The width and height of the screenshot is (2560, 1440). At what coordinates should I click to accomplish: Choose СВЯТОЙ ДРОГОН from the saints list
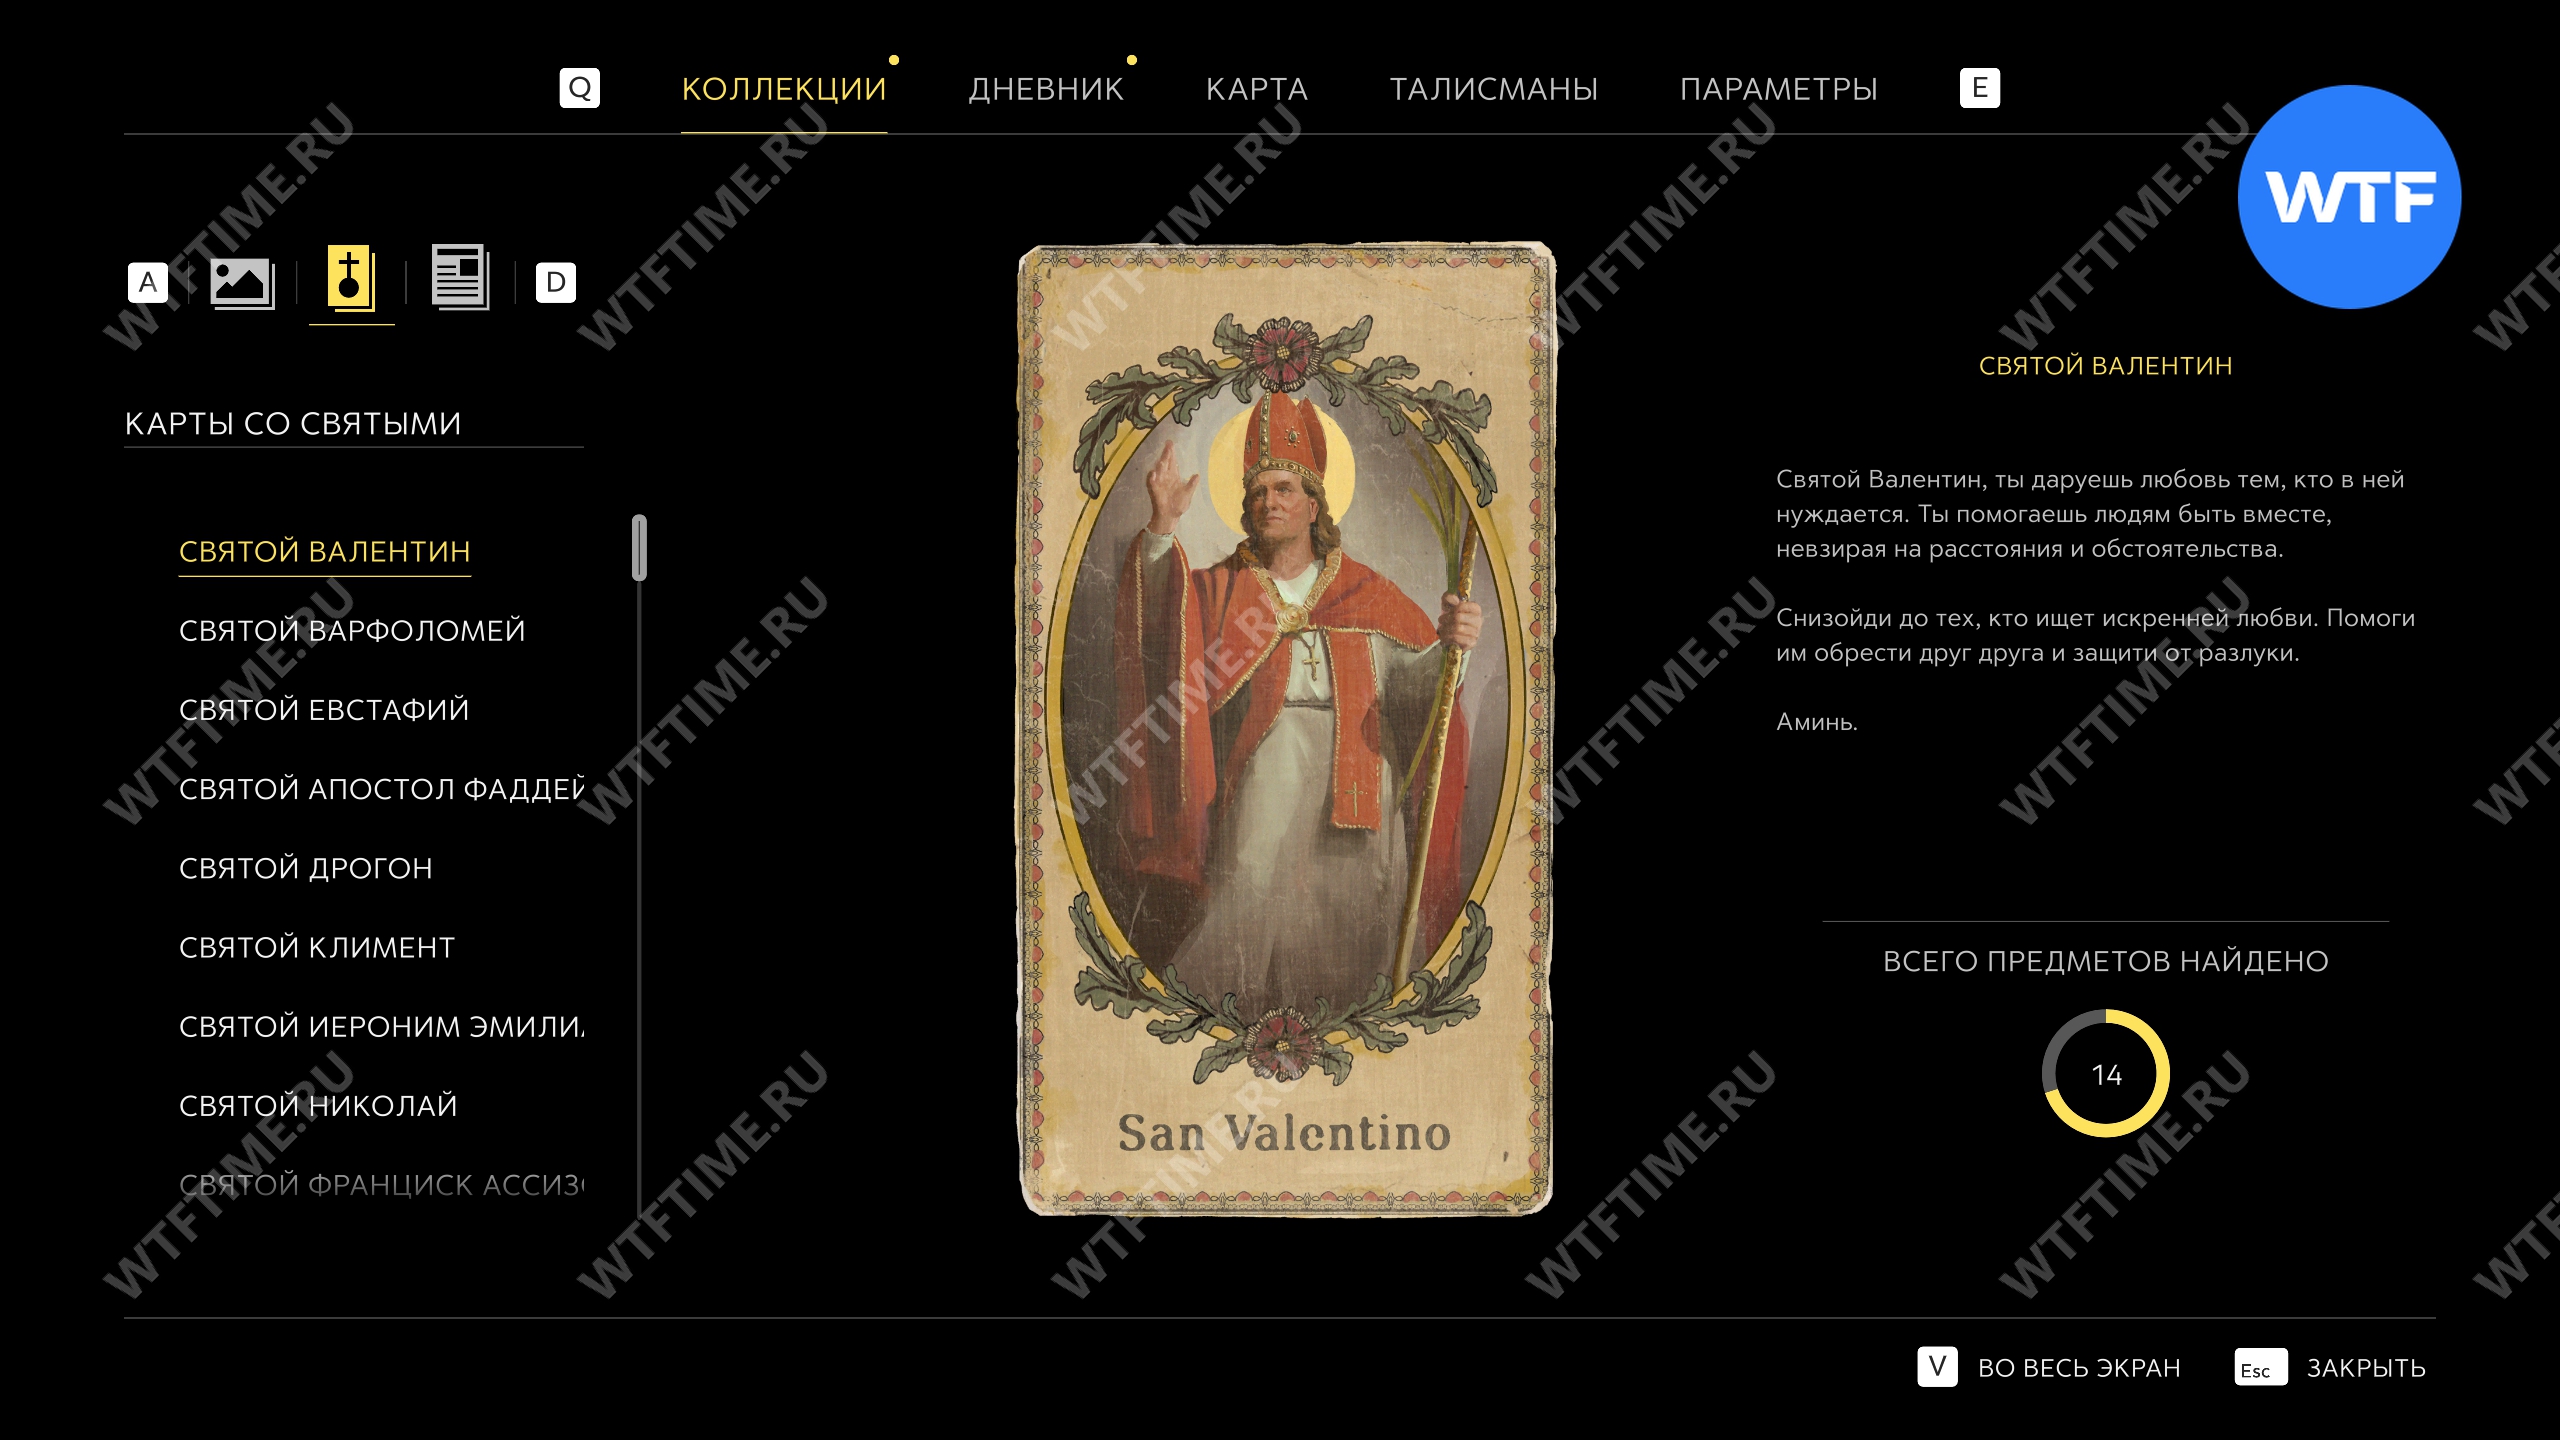[306, 868]
